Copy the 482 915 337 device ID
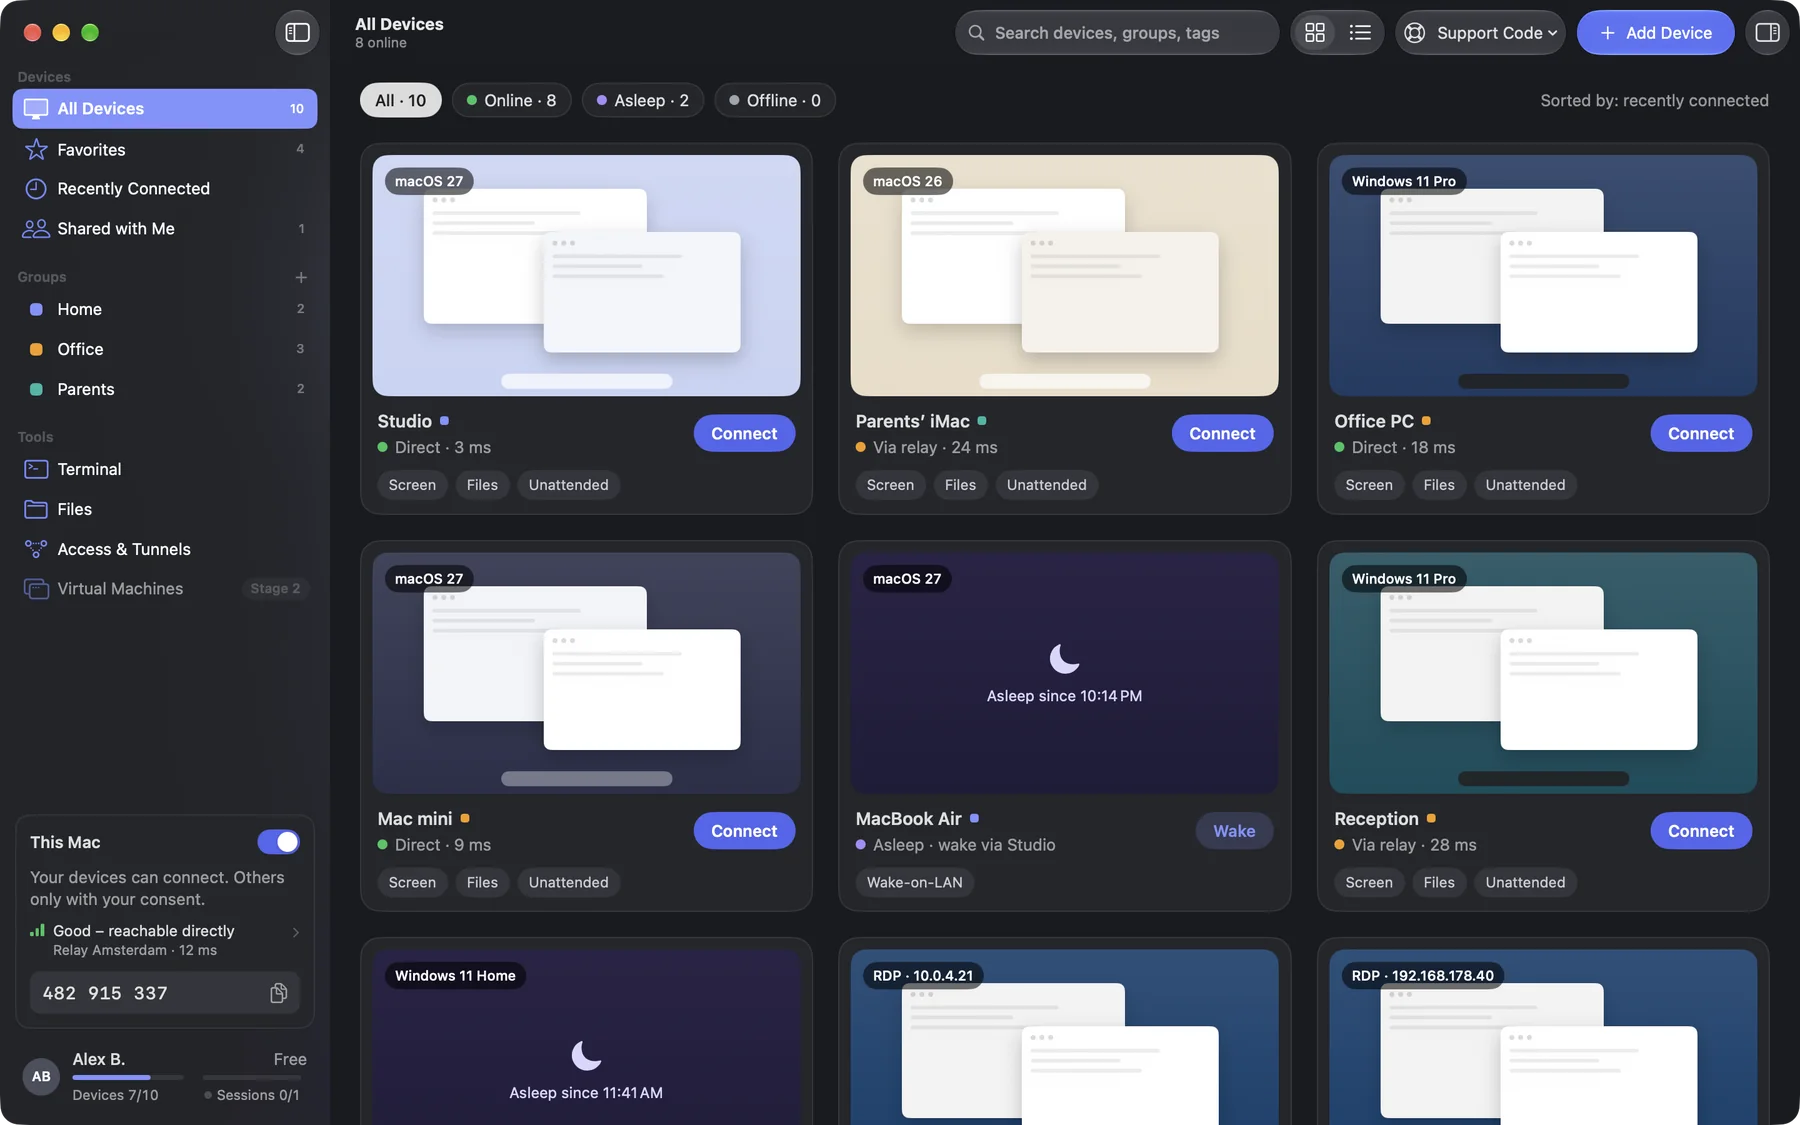 tap(279, 993)
